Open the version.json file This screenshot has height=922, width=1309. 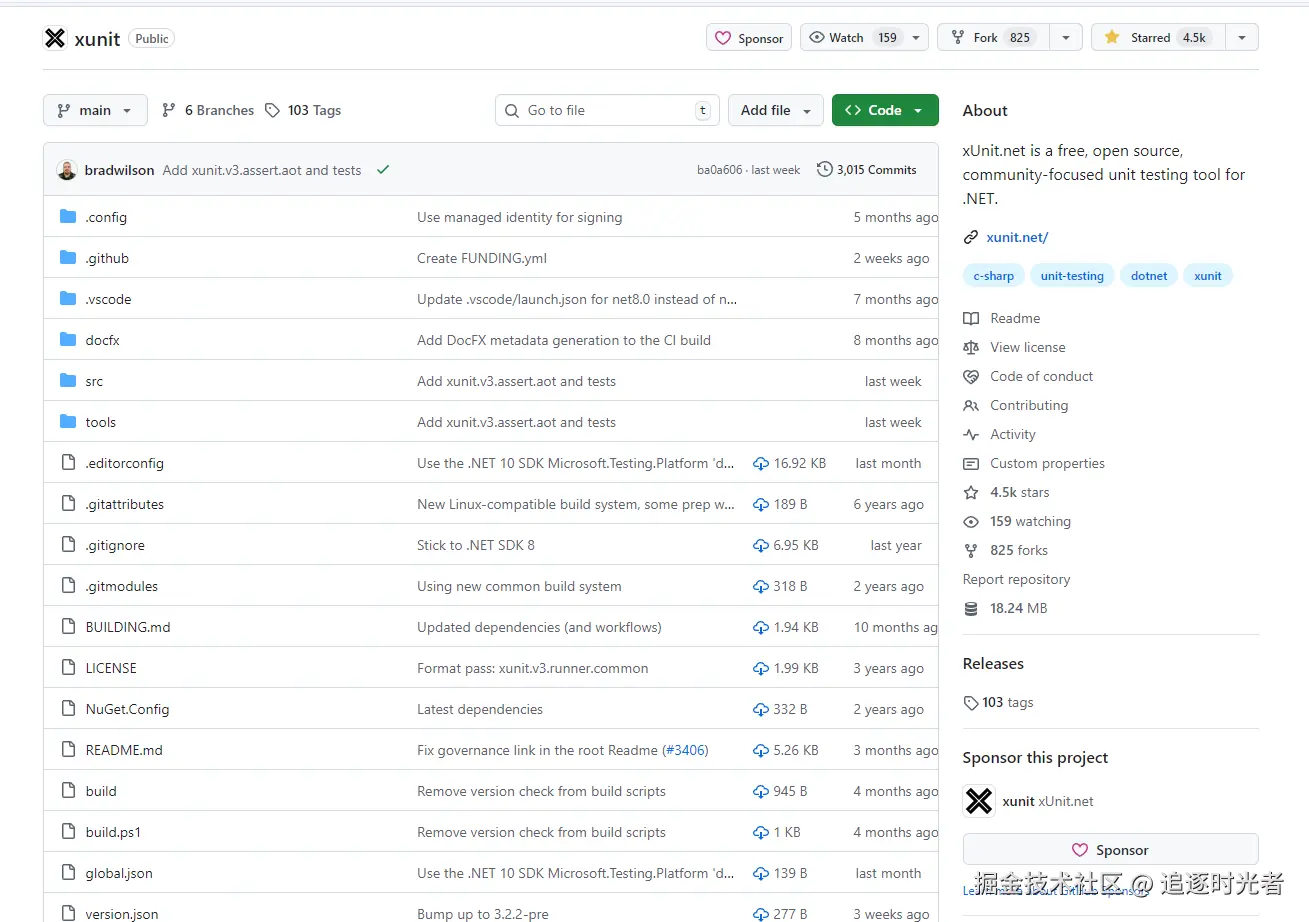click(122, 914)
